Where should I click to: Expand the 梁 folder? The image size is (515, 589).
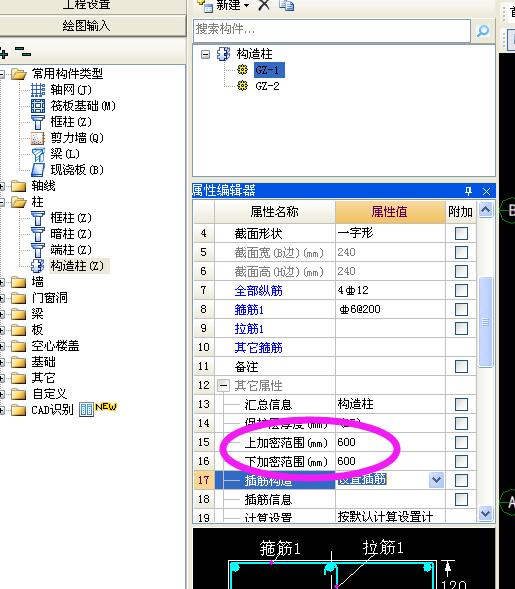pos(2,314)
